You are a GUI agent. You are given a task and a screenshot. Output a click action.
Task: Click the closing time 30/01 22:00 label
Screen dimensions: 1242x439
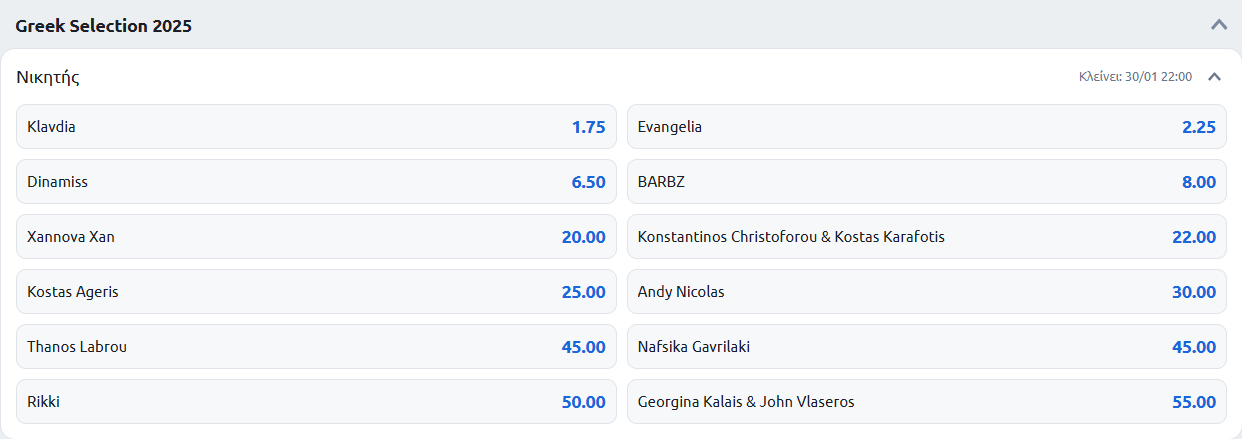click(x=1135, y=77)
